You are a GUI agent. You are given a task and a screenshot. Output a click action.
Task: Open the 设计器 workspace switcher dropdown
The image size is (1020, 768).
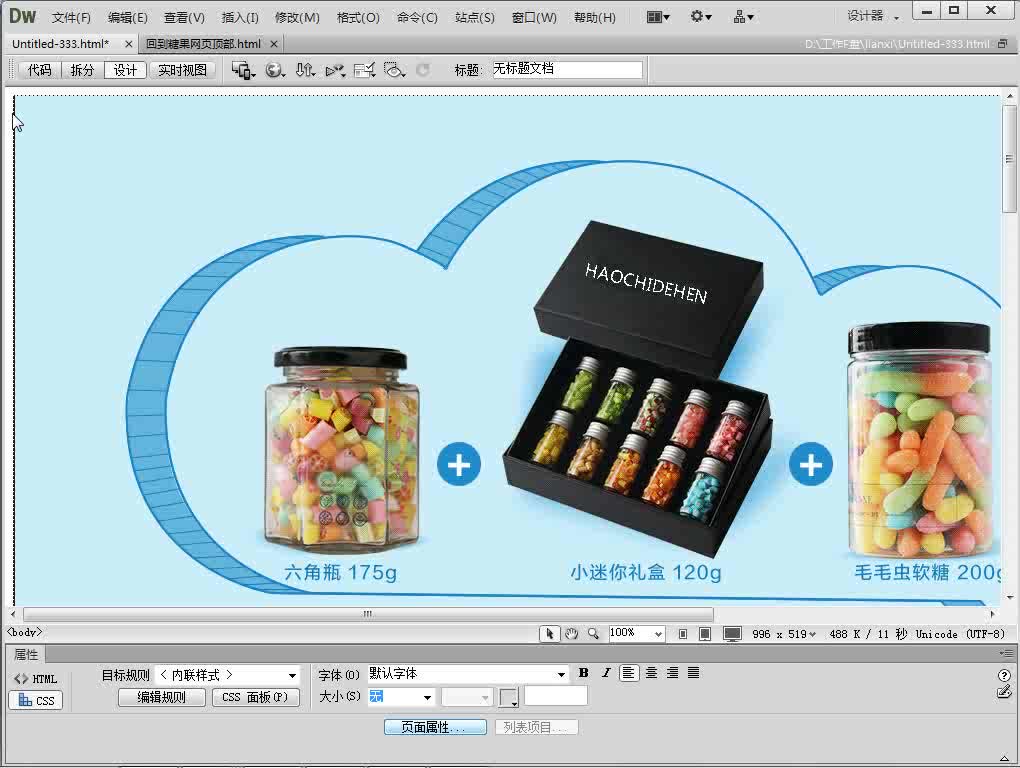coord(873,16)
